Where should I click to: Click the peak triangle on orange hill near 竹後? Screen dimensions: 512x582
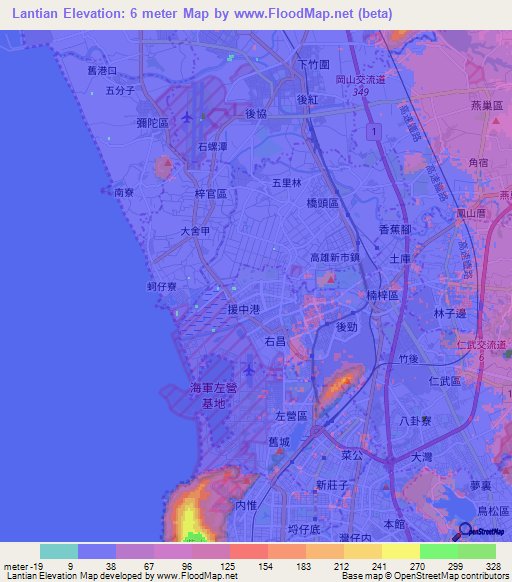(x=348, y=380)
